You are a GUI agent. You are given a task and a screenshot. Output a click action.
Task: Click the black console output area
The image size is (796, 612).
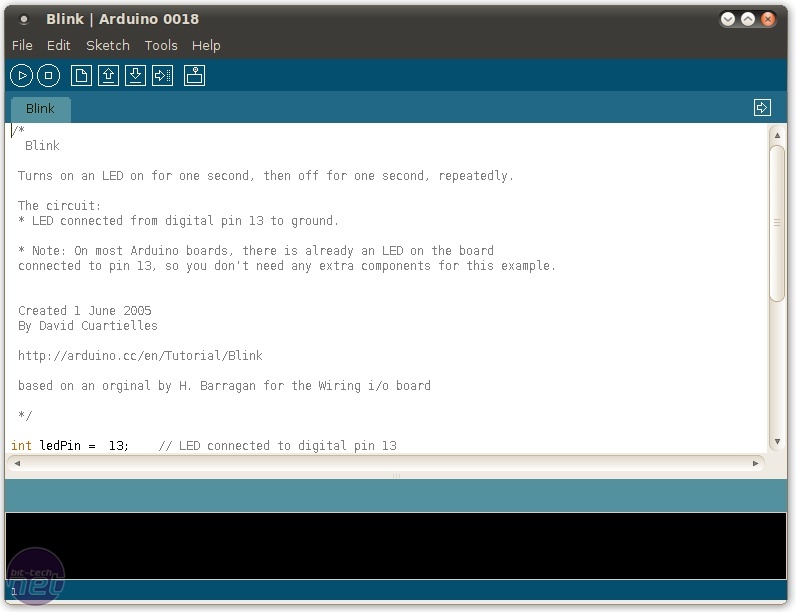click(396, 546)
